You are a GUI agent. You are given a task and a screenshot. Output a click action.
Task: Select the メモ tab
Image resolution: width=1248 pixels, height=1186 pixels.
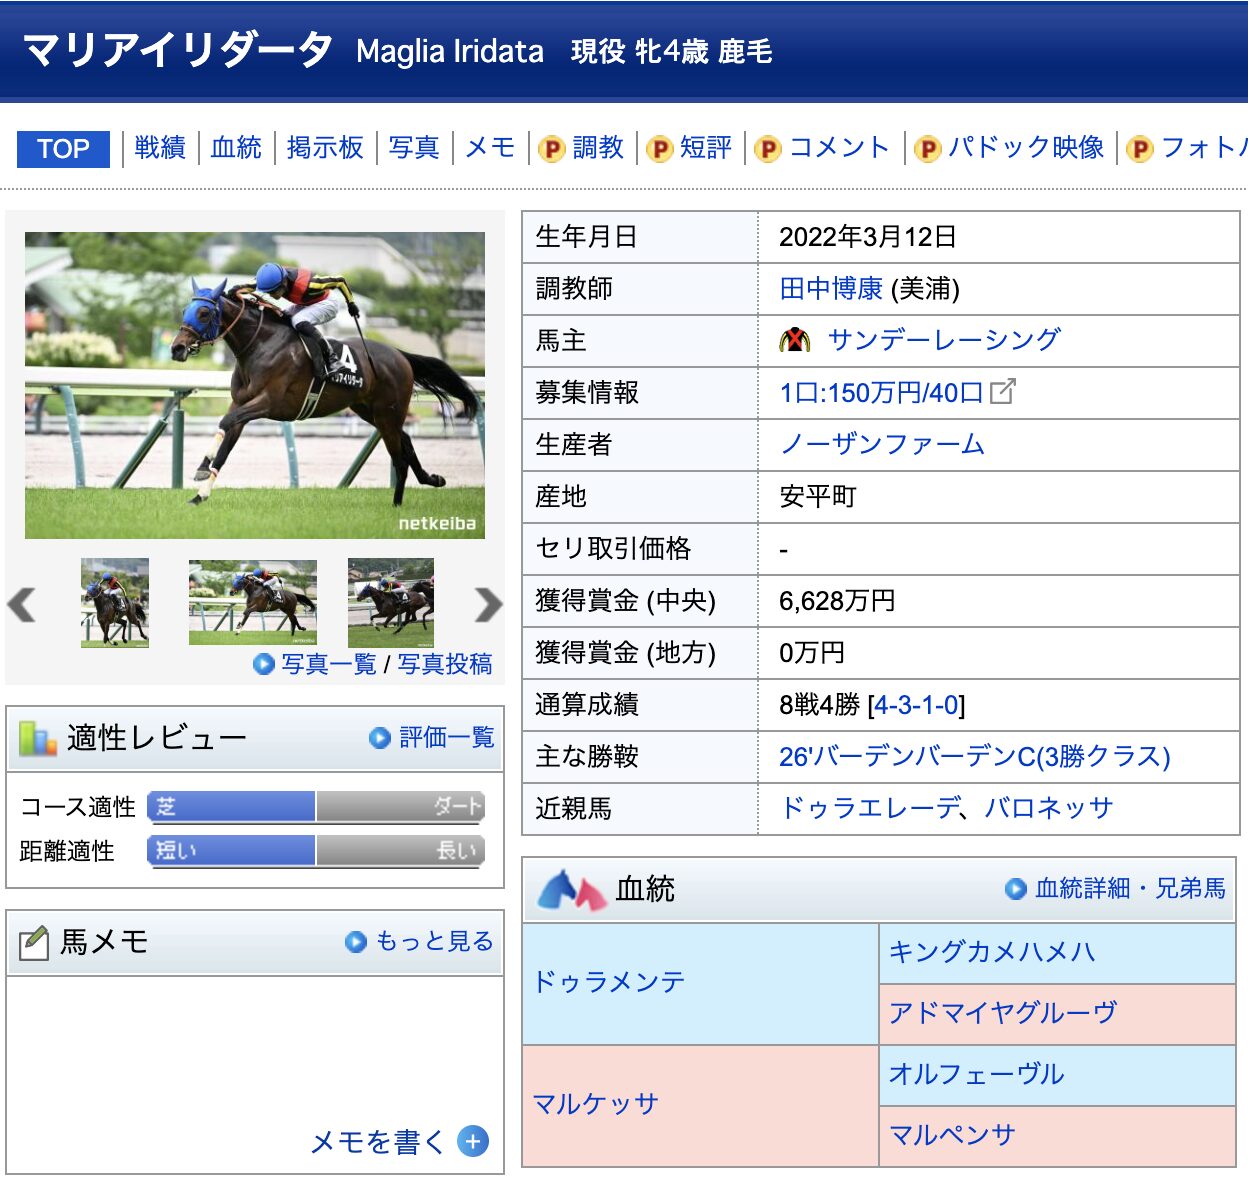490,148
